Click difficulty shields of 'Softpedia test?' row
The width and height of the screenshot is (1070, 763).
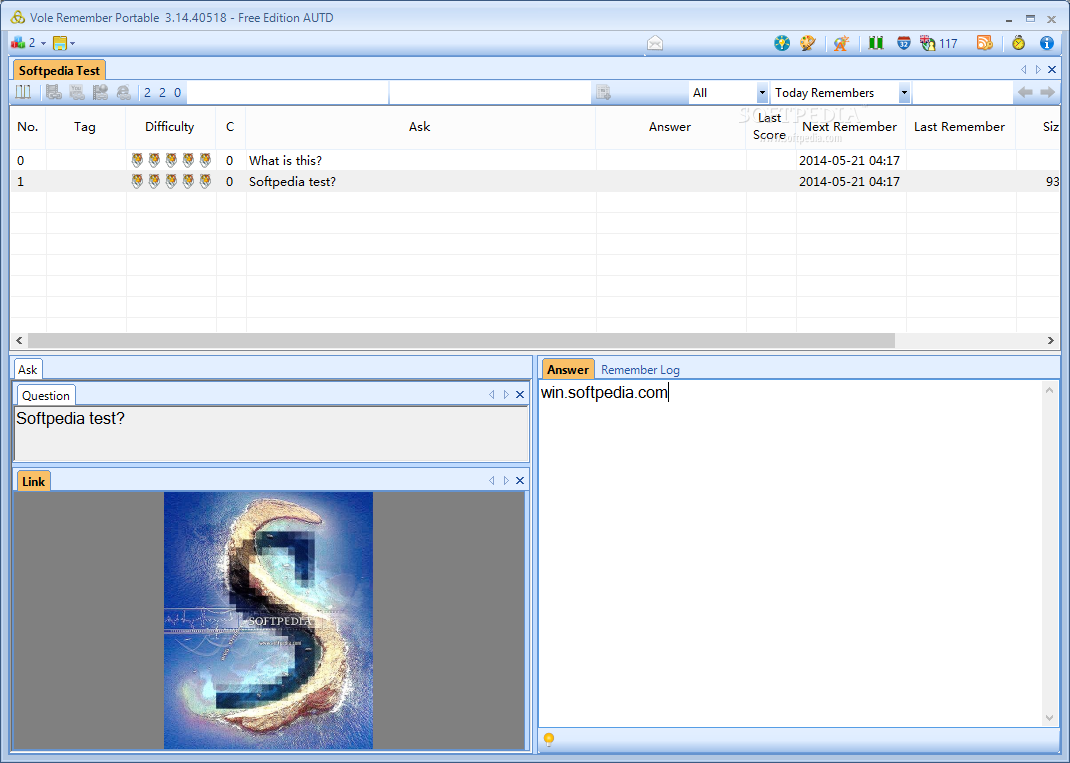point(171,182)
